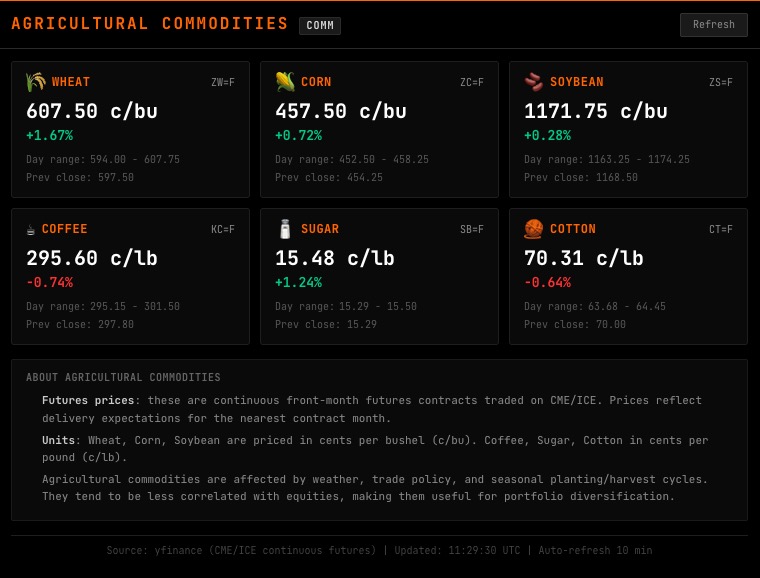This screenshot has width=760, height=578.
Task: Click the Agricultural Commodities page title
Action: click(x=150, y=24)
